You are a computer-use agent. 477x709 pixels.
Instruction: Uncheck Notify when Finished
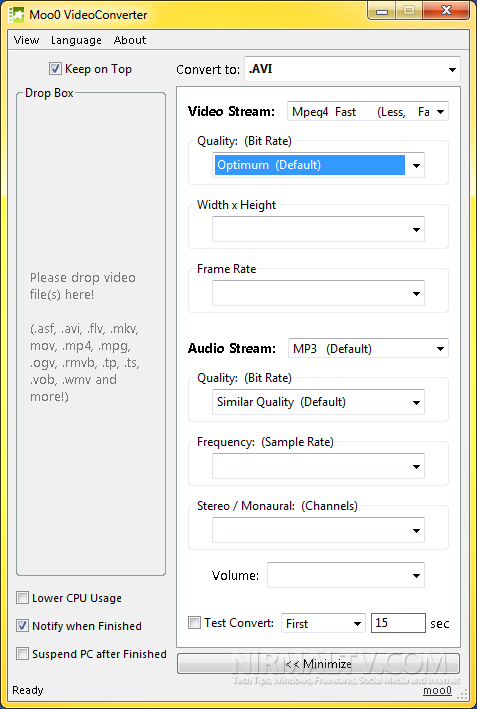22,626
